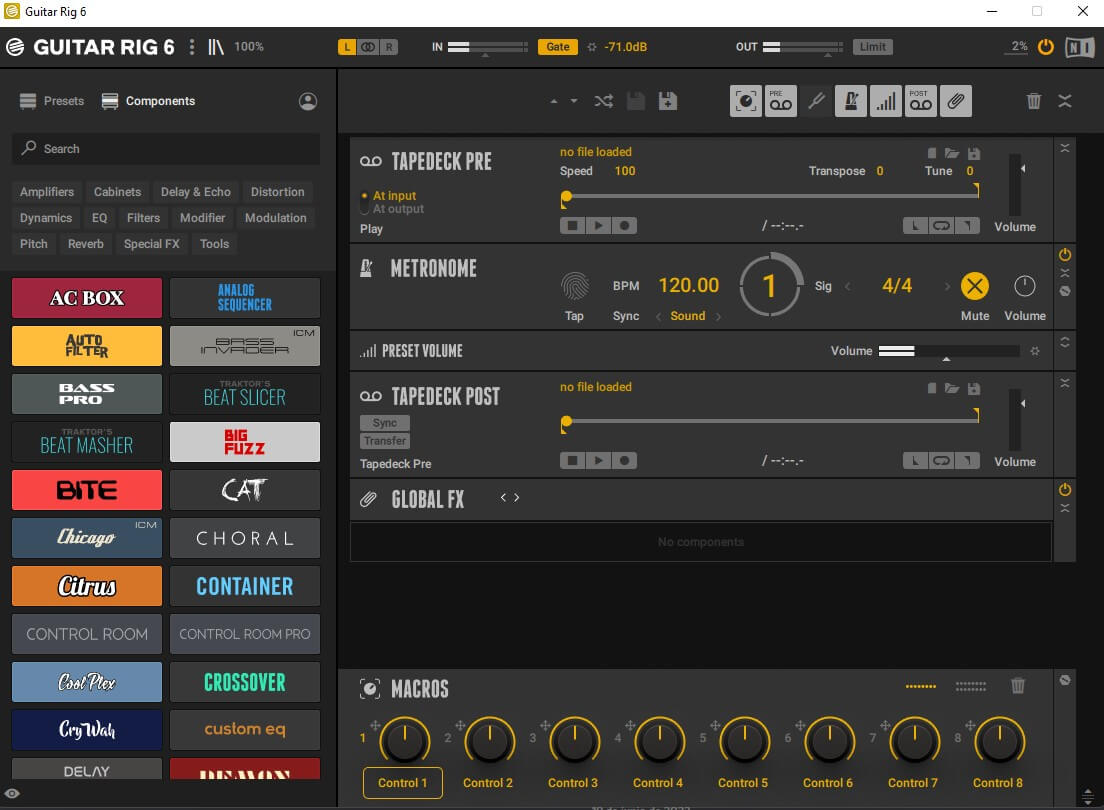Screen dimensions: 1104x810
Task: Toggle Preset Volume in the toolbar
Action: (886, 101)
